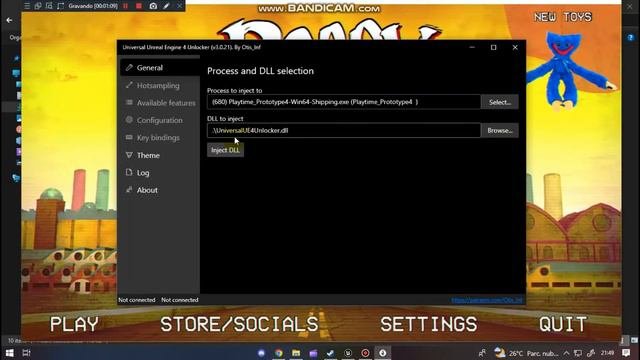640x360 pixels.
Task: Open the Patreon link at bottom right
Action: [487, 300]
